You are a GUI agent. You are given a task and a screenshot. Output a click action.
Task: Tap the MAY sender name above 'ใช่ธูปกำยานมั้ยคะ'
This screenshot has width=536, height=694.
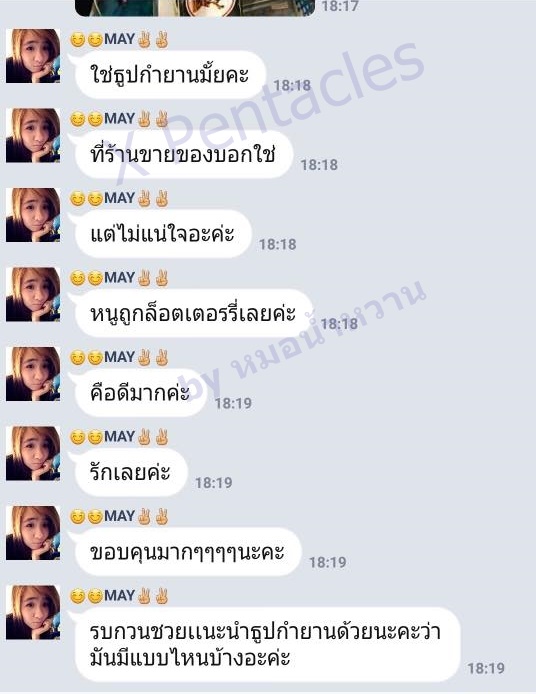(x=120, y=39)
